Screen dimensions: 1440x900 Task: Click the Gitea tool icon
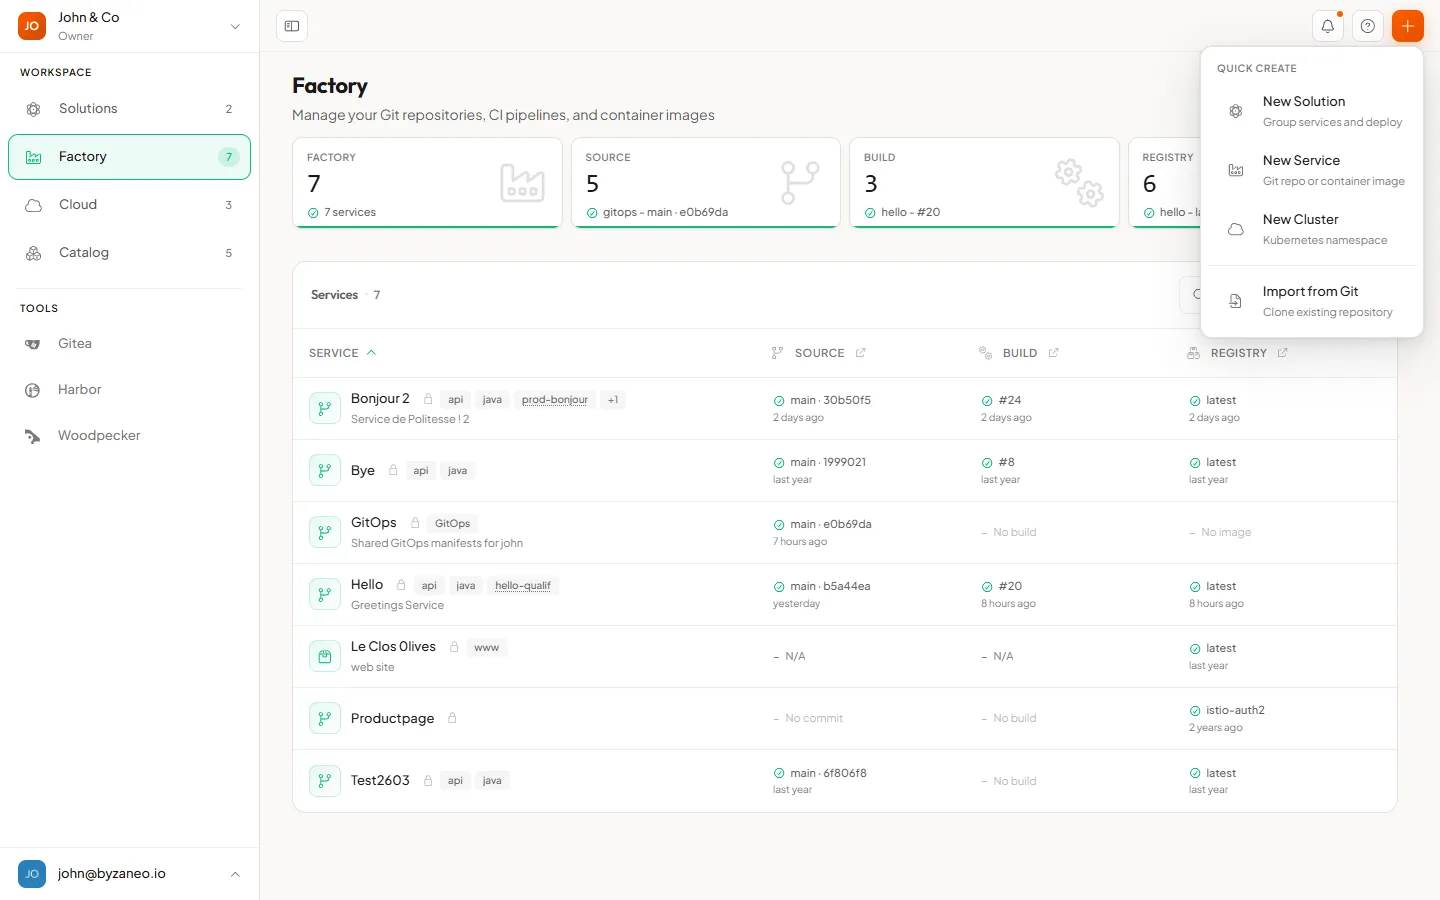point(33,344)
